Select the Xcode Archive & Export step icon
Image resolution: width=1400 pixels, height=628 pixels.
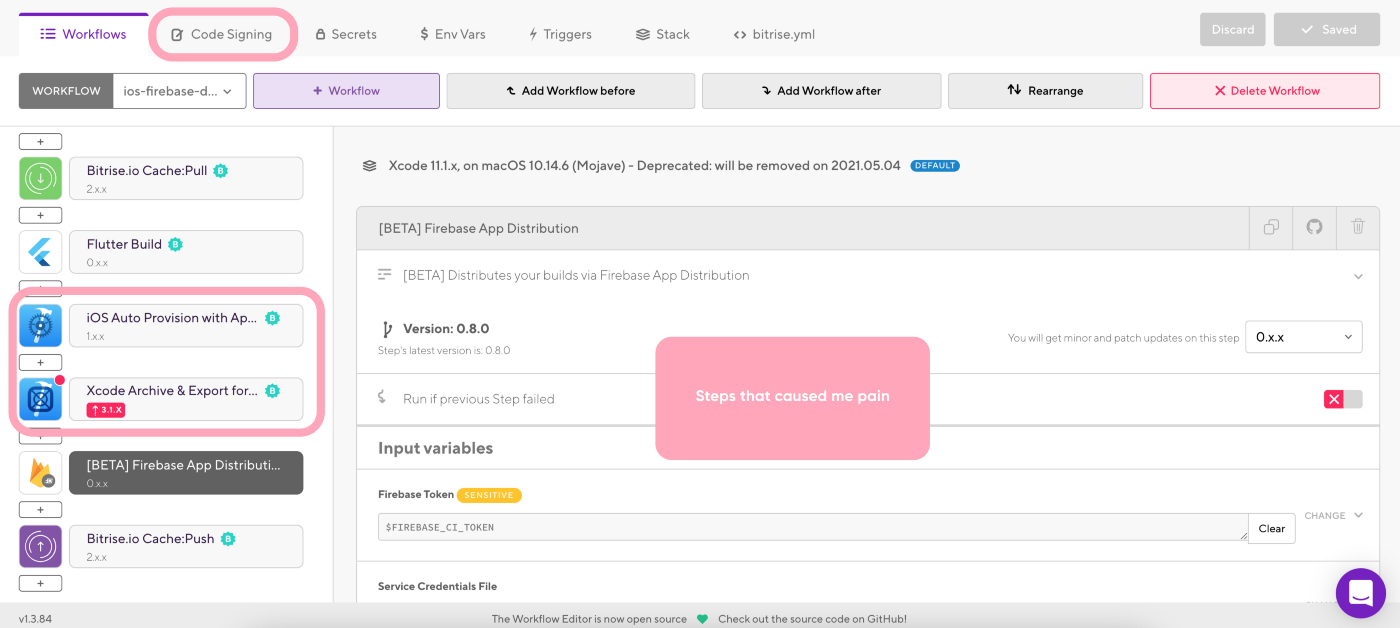tap(40, 398)
